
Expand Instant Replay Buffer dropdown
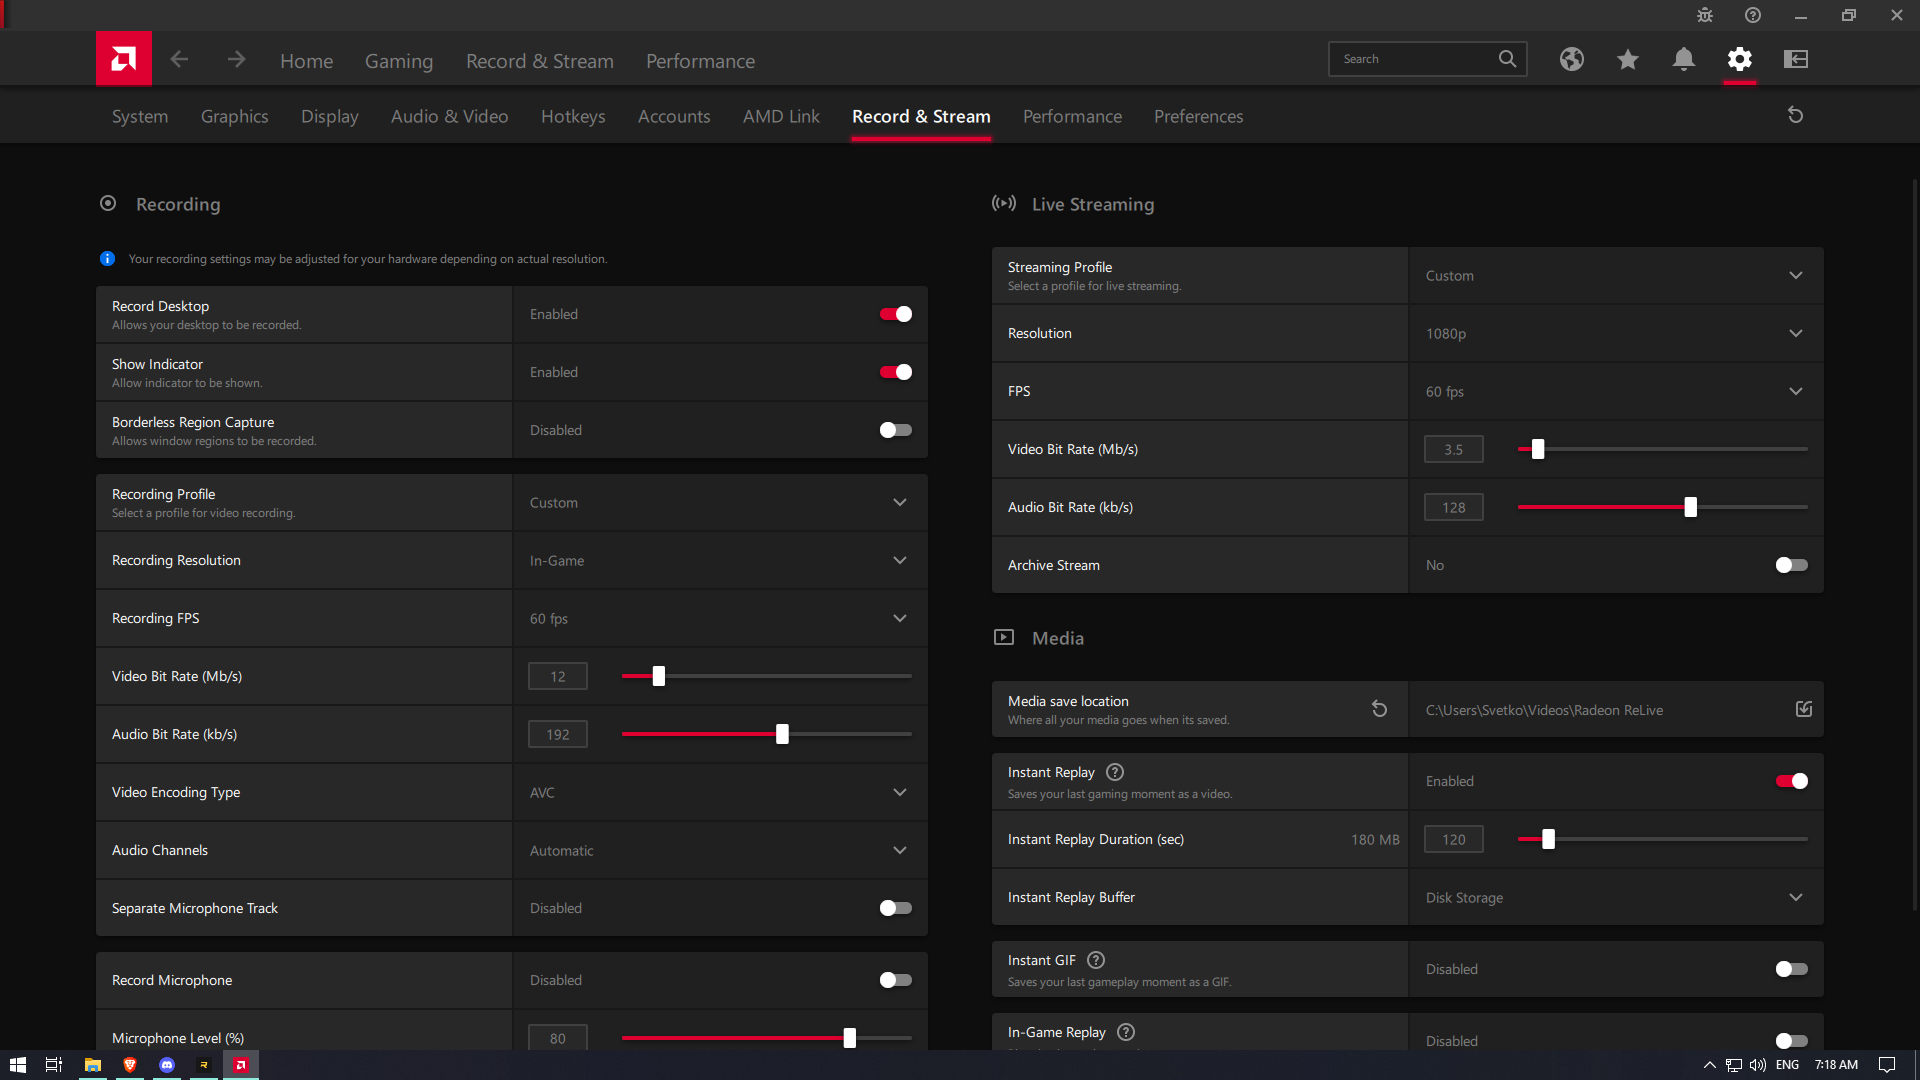click(x=1616, y=898)
